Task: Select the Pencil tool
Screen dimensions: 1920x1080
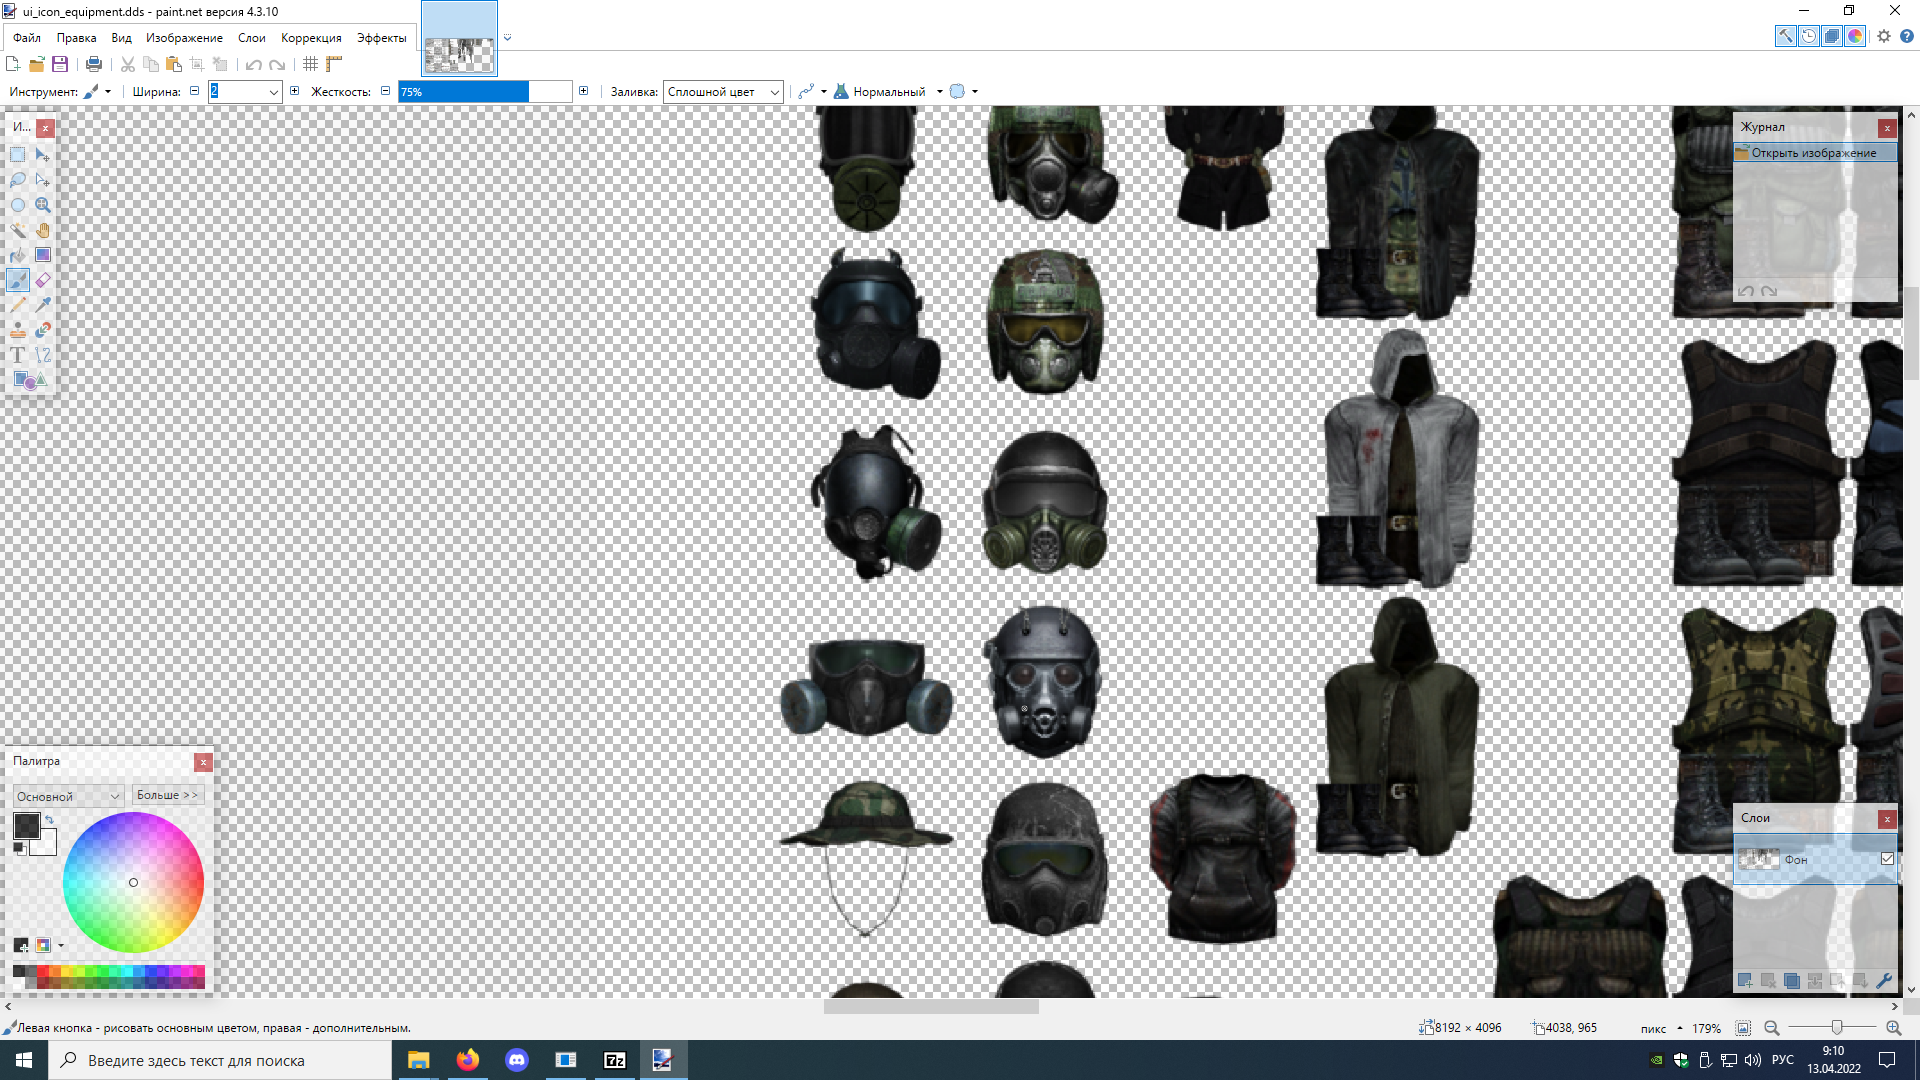Action: pos(18,305)
